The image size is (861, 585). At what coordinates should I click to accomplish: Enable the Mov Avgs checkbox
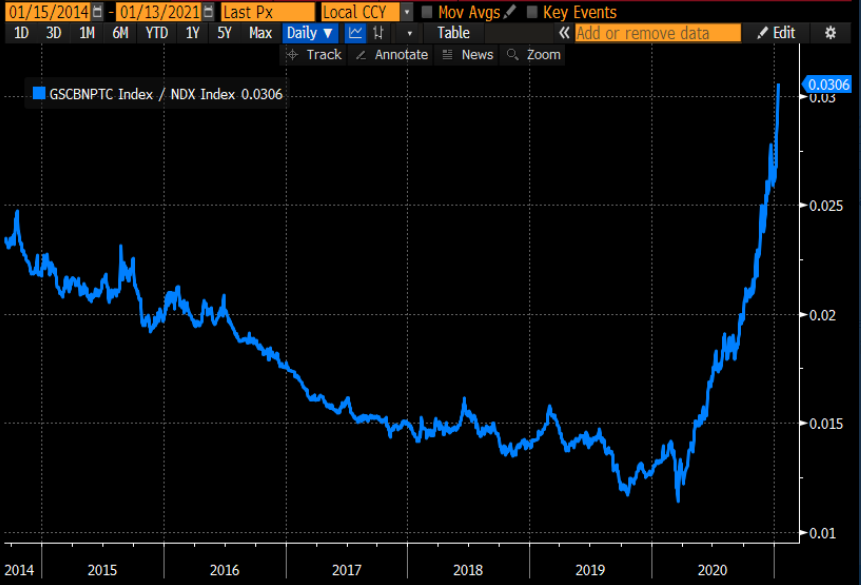427,12
